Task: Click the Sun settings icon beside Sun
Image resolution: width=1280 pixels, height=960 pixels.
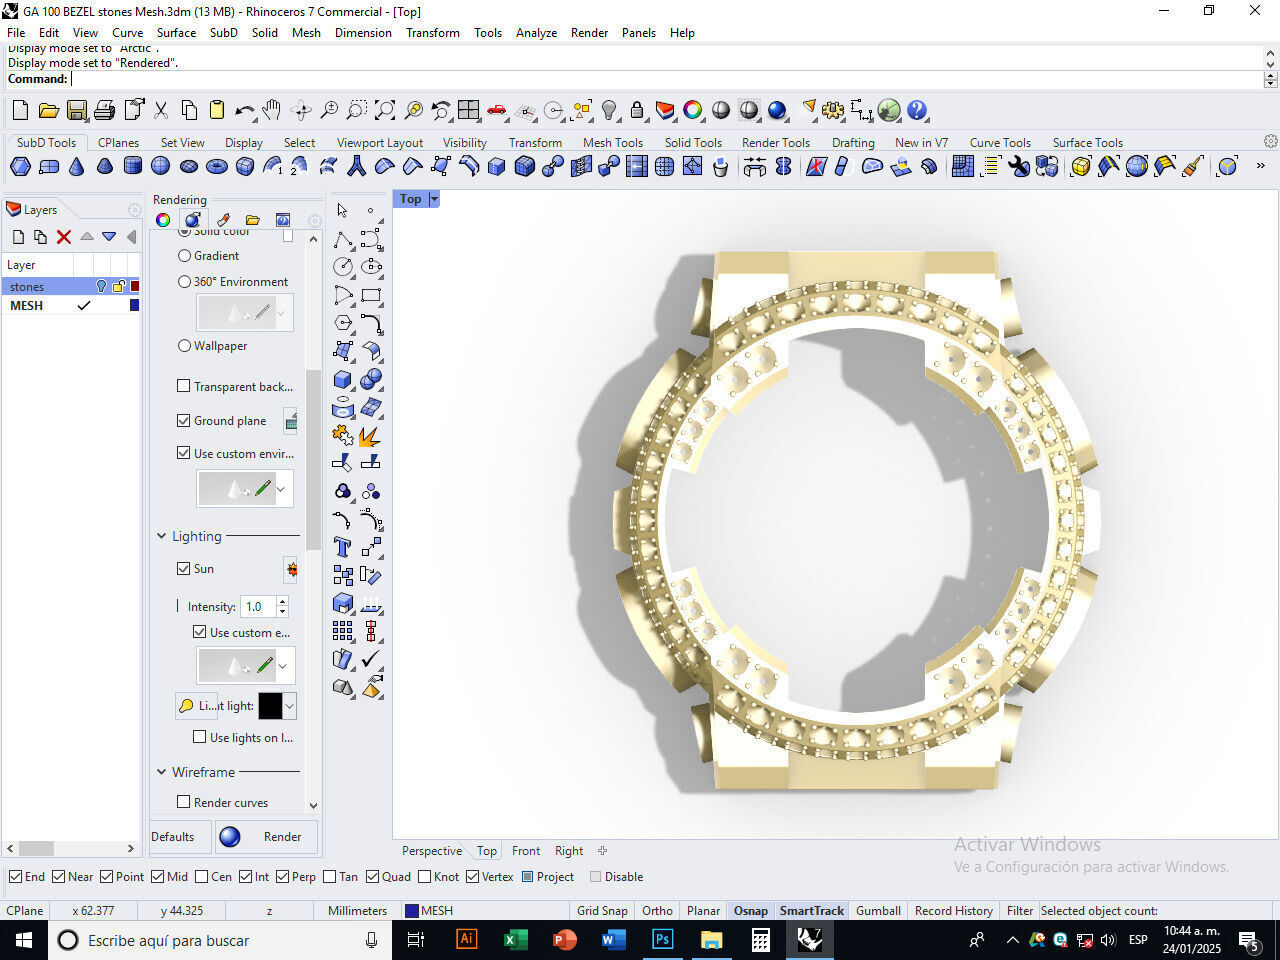Action: point(291,569)
